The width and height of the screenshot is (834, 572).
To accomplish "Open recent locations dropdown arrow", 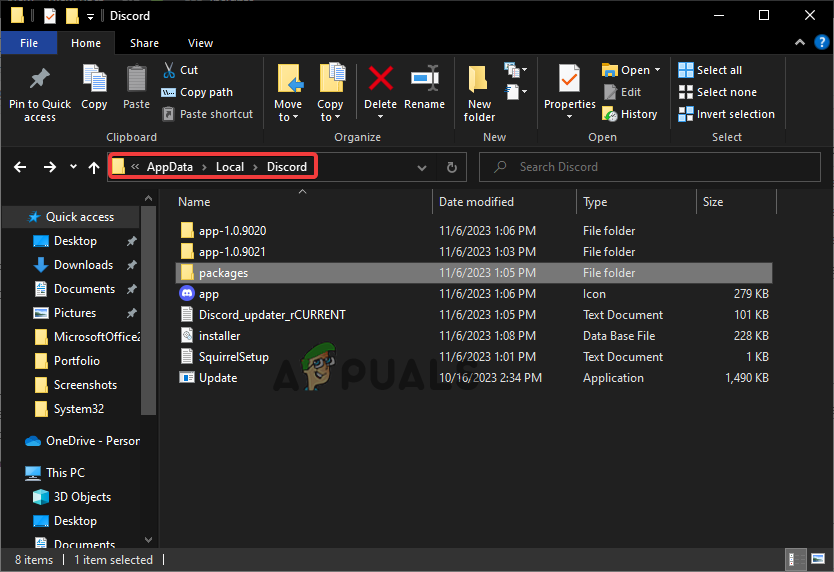I will click(x=73, y=167).
